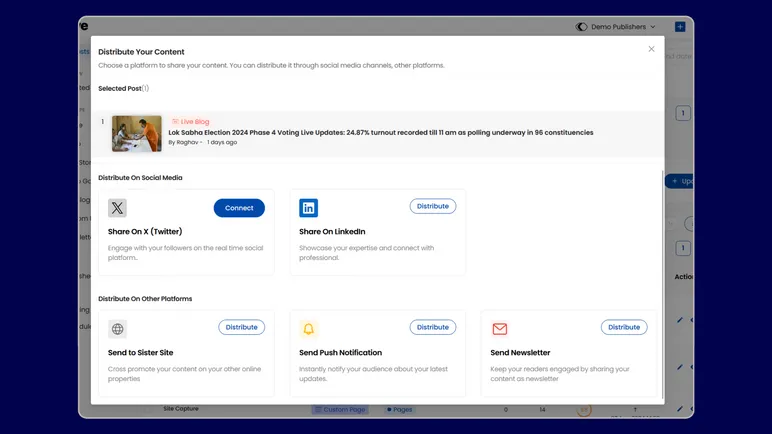Screen dimensions: 772x434
Task: Select the Custom Page tab behind dialog
Action: (x=346, y=409)
